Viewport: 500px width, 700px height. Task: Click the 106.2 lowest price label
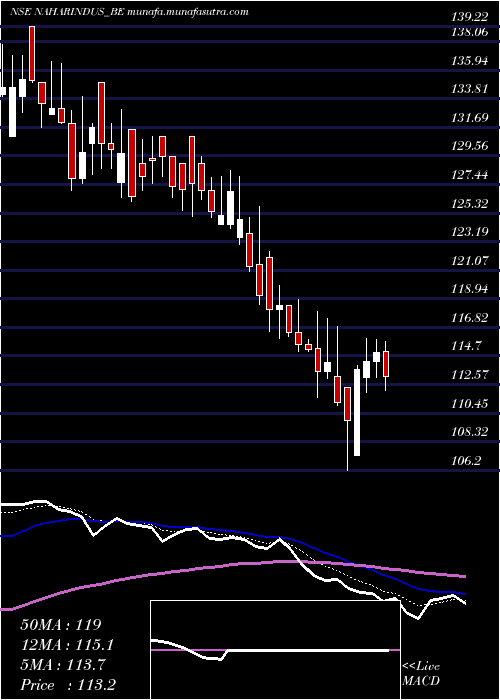click(464, 461)
